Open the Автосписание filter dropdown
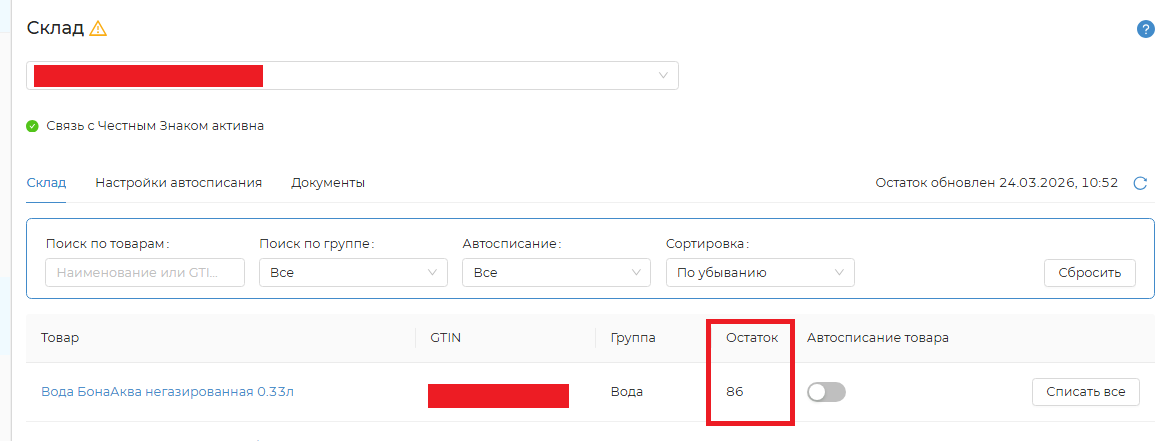Image resolution: width=1160 pixels, height=441 pixels. click(557, 272)
